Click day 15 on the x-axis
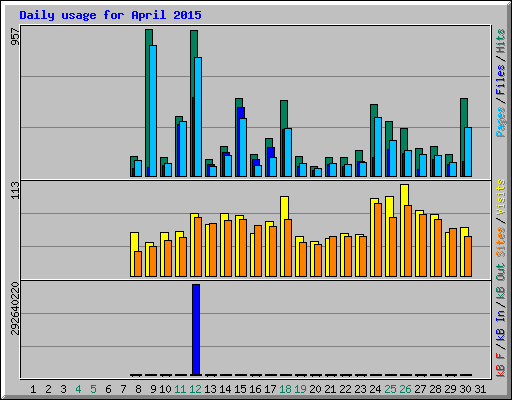512x400 pixels. click(240, 389)
